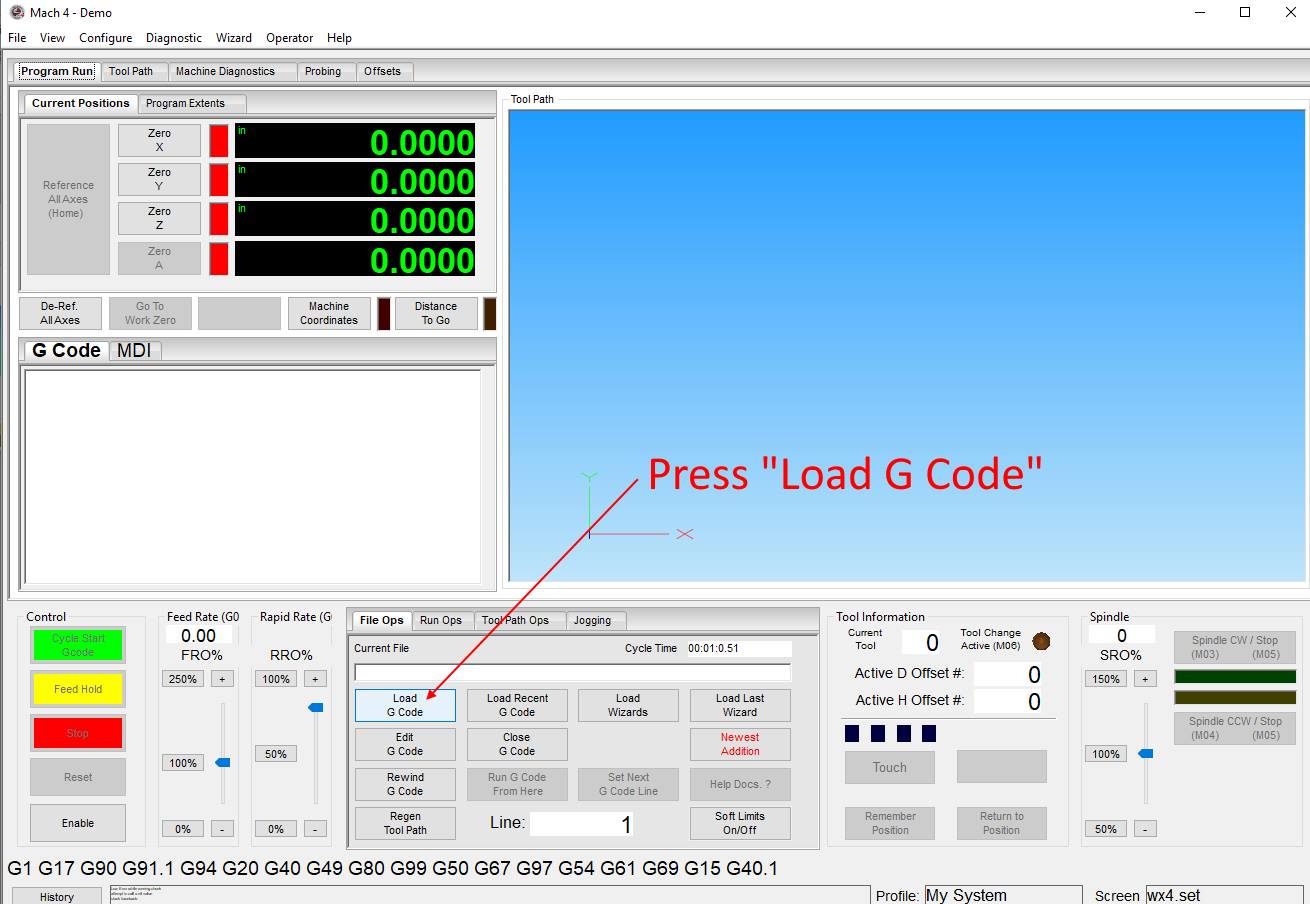Switch to the MDI tab

[x=134, y=350]
